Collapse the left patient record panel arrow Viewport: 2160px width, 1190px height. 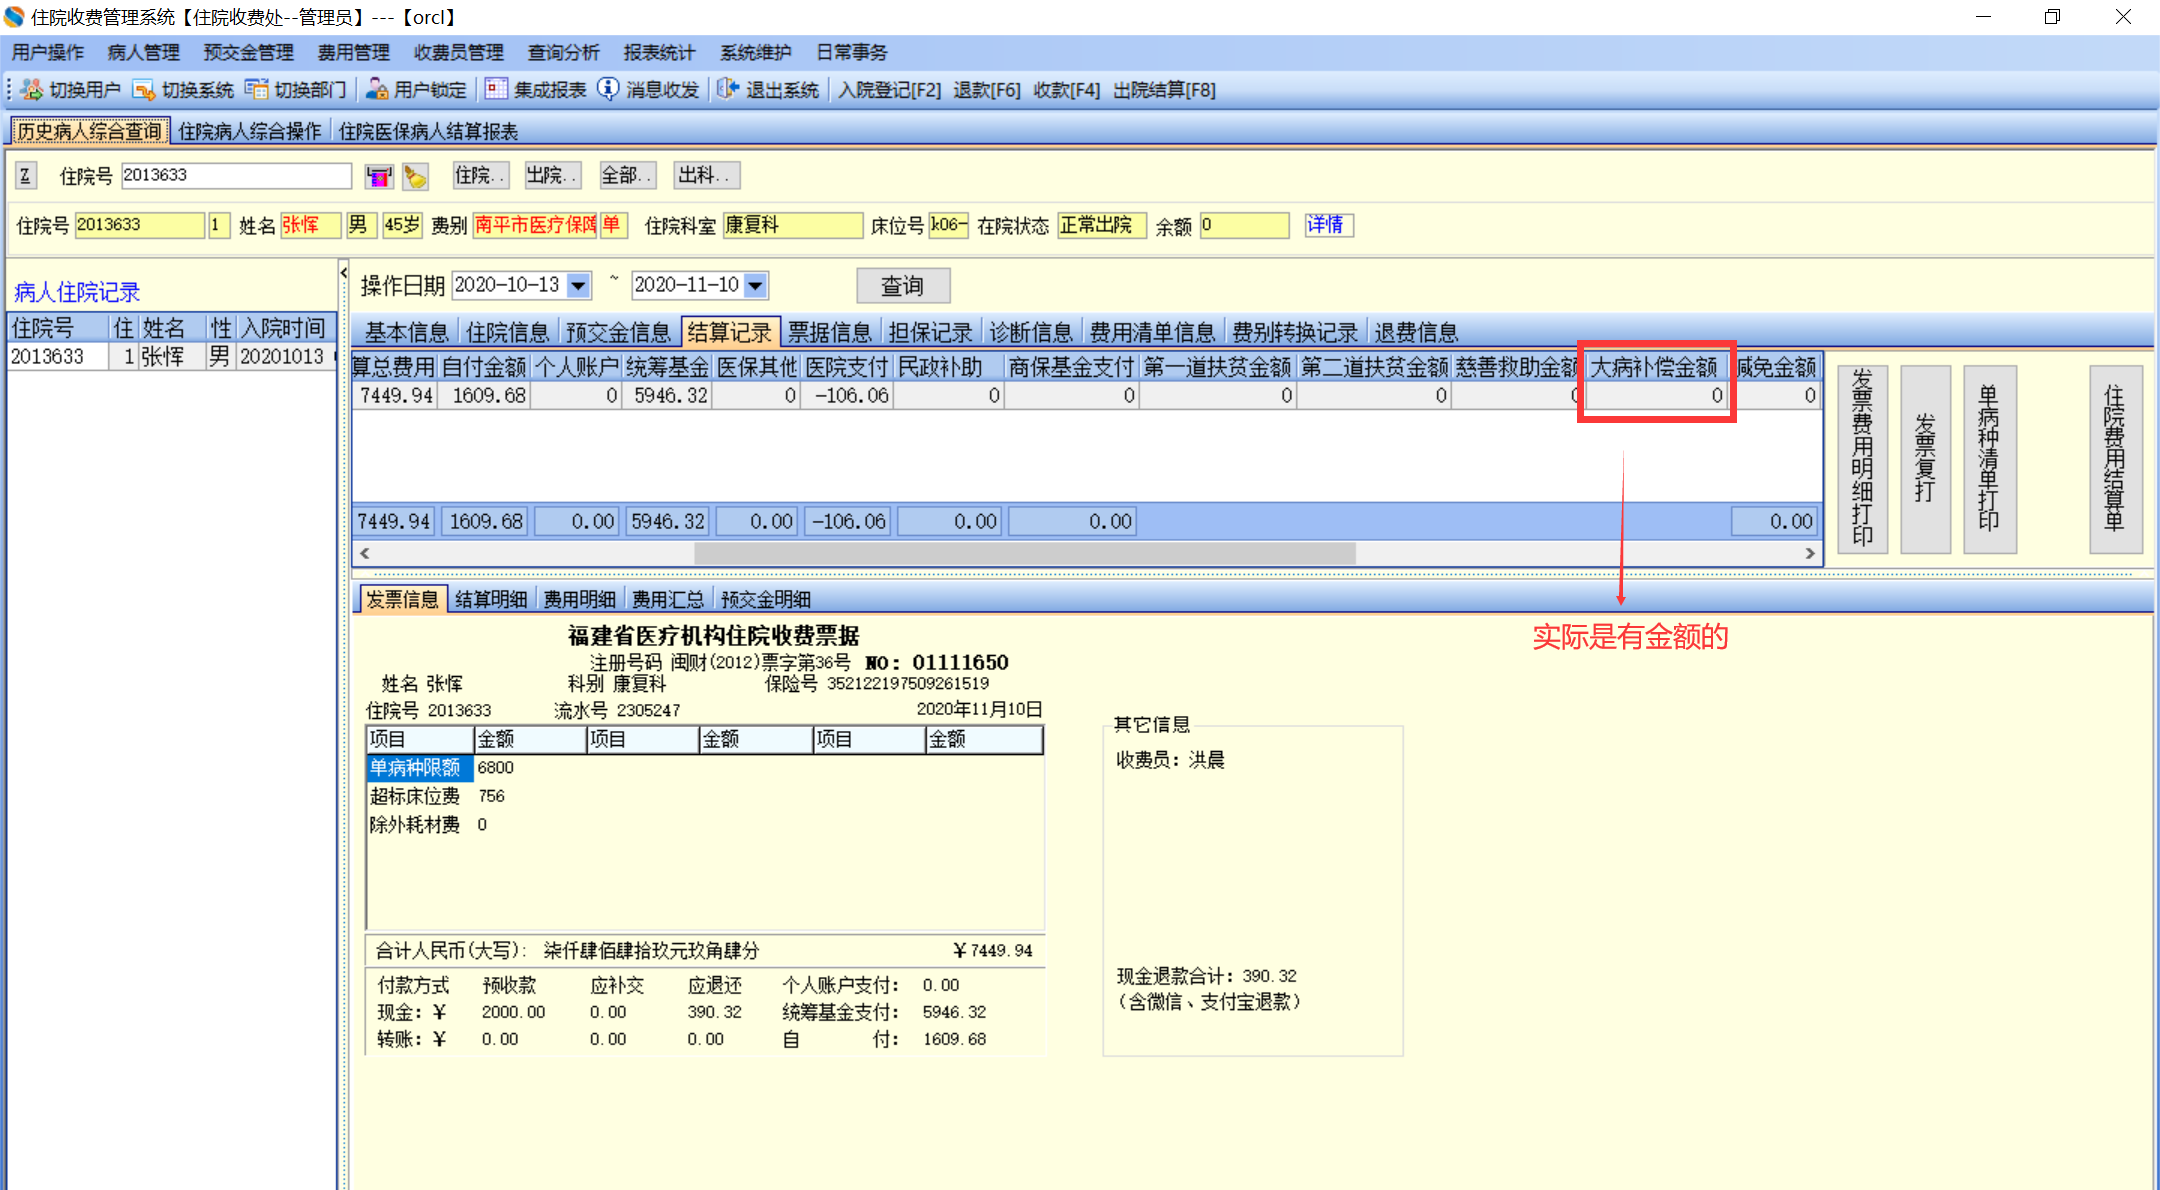(x=343, y=273)
